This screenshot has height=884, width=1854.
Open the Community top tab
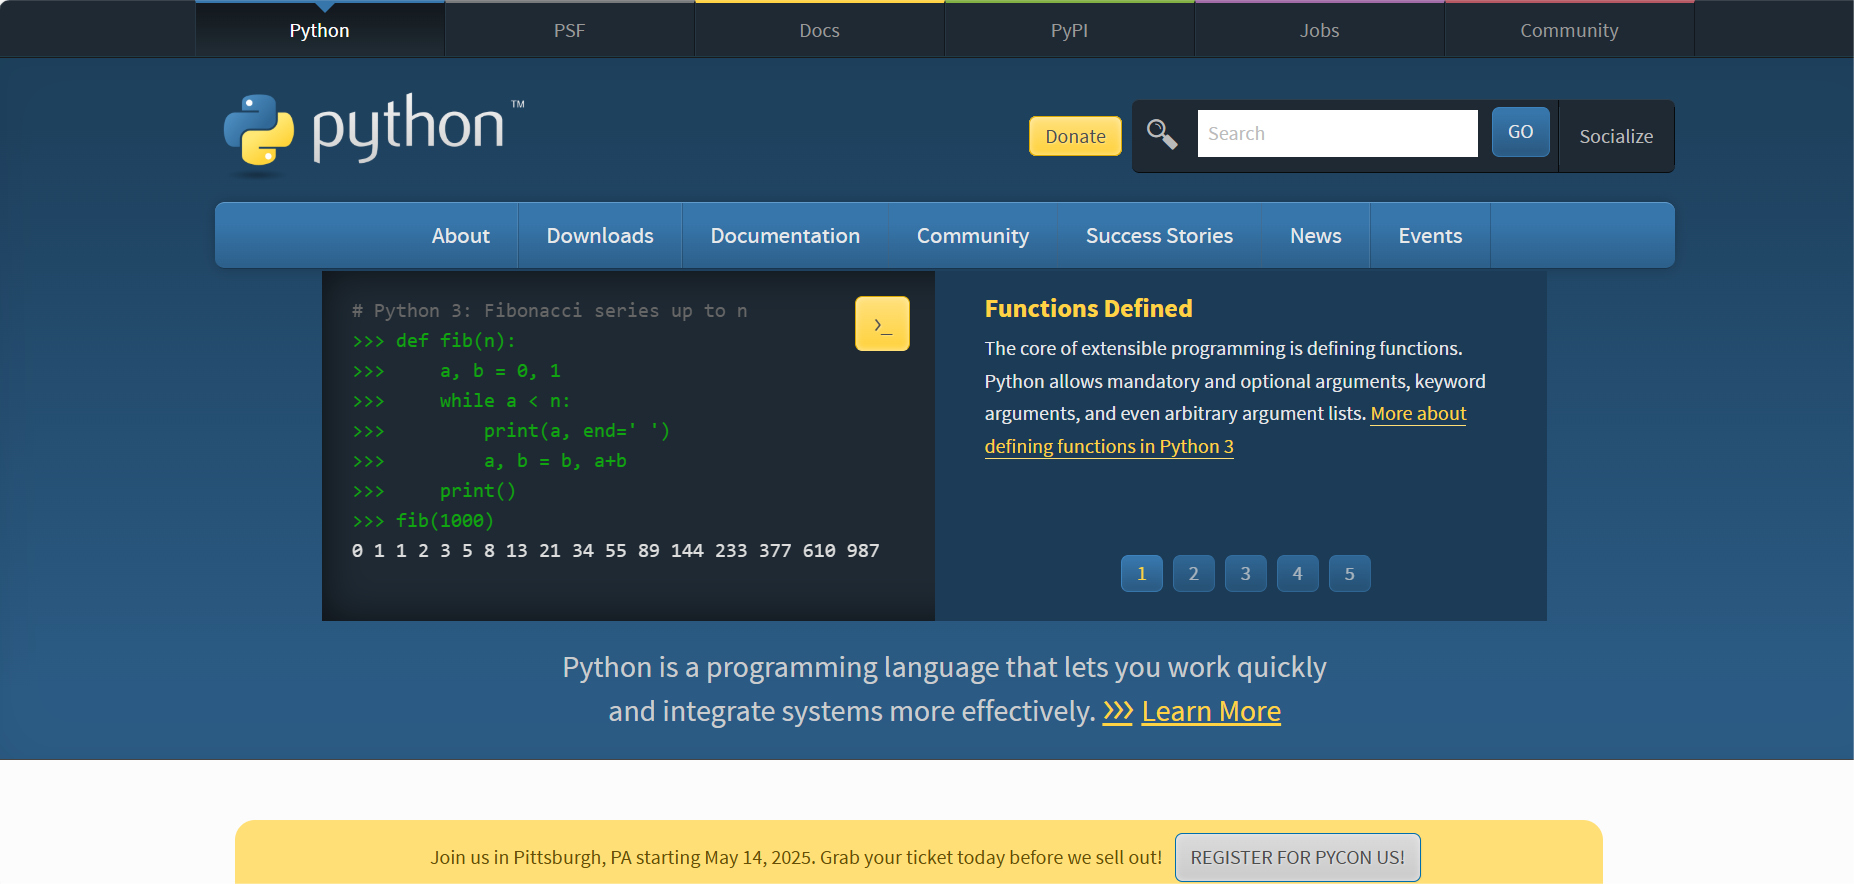click(1570, 30)
